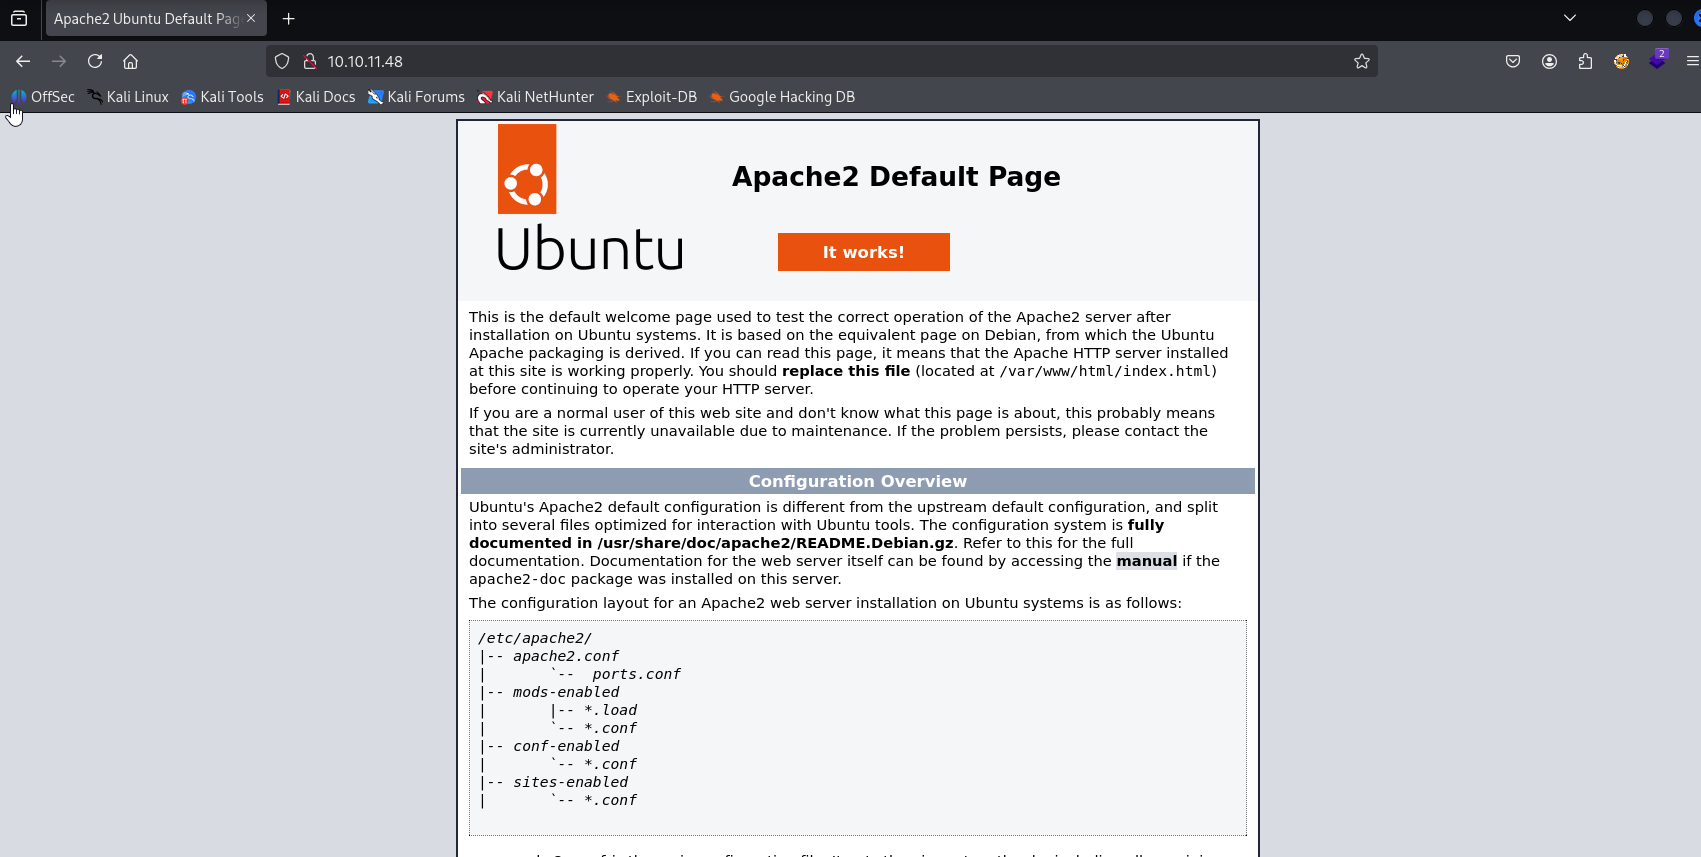
Task: Open the Google Hacking DB bookmark
Action: 782,97
